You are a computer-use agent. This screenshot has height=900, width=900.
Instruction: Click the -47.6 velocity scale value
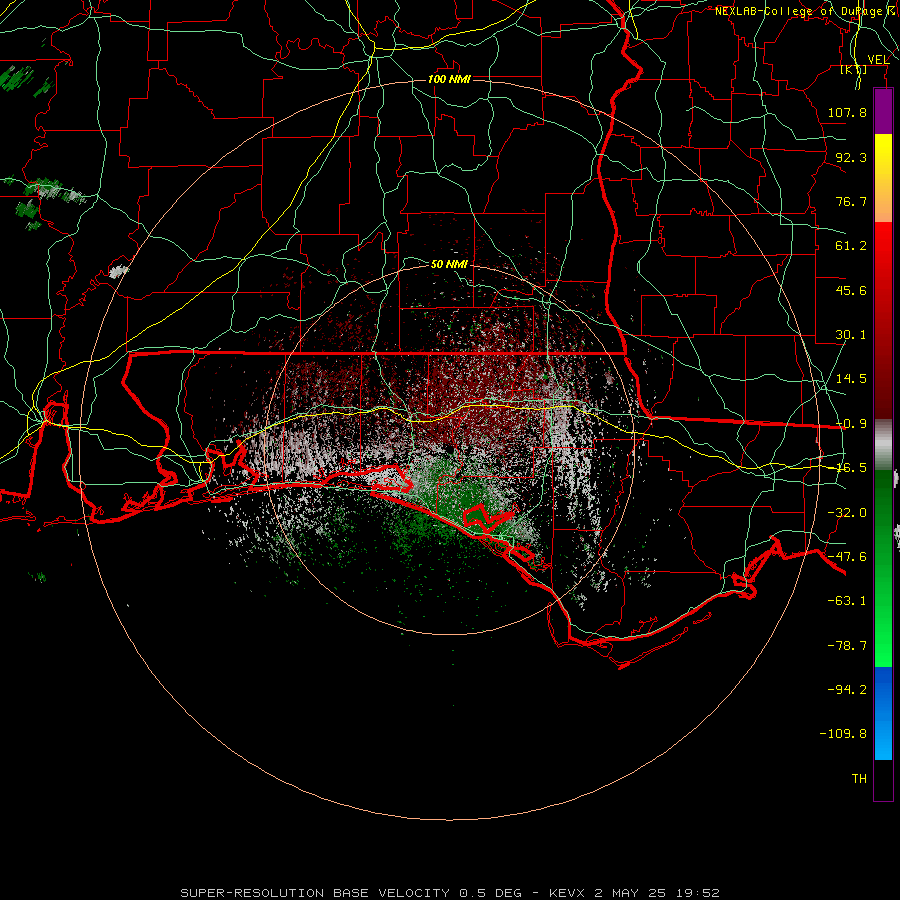(x=847, y=557)
